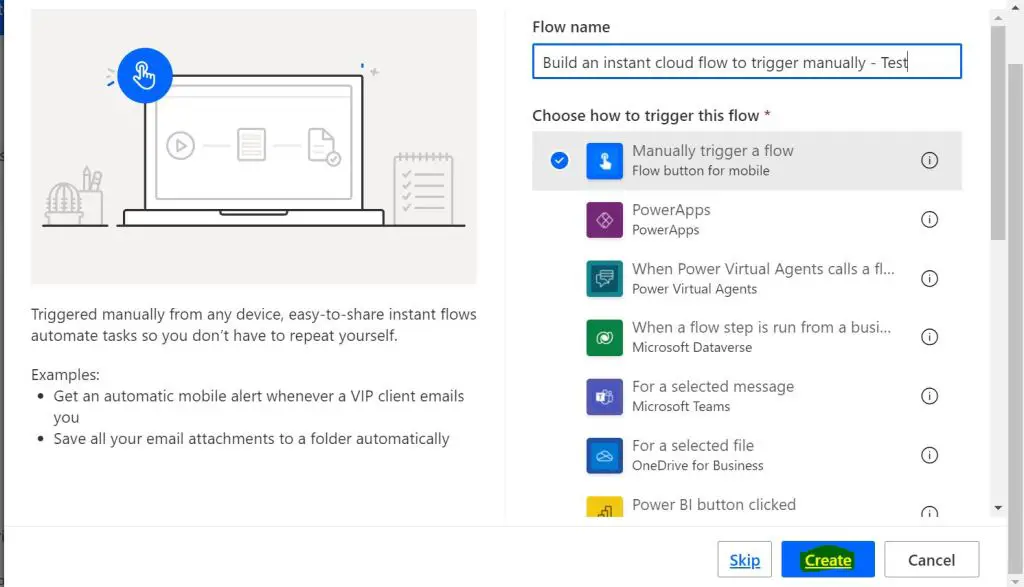The width and height of the screenshot is (1024, 587).
Task: Click the blue checkmark on the selected trigger
Action: click(559, 160)
